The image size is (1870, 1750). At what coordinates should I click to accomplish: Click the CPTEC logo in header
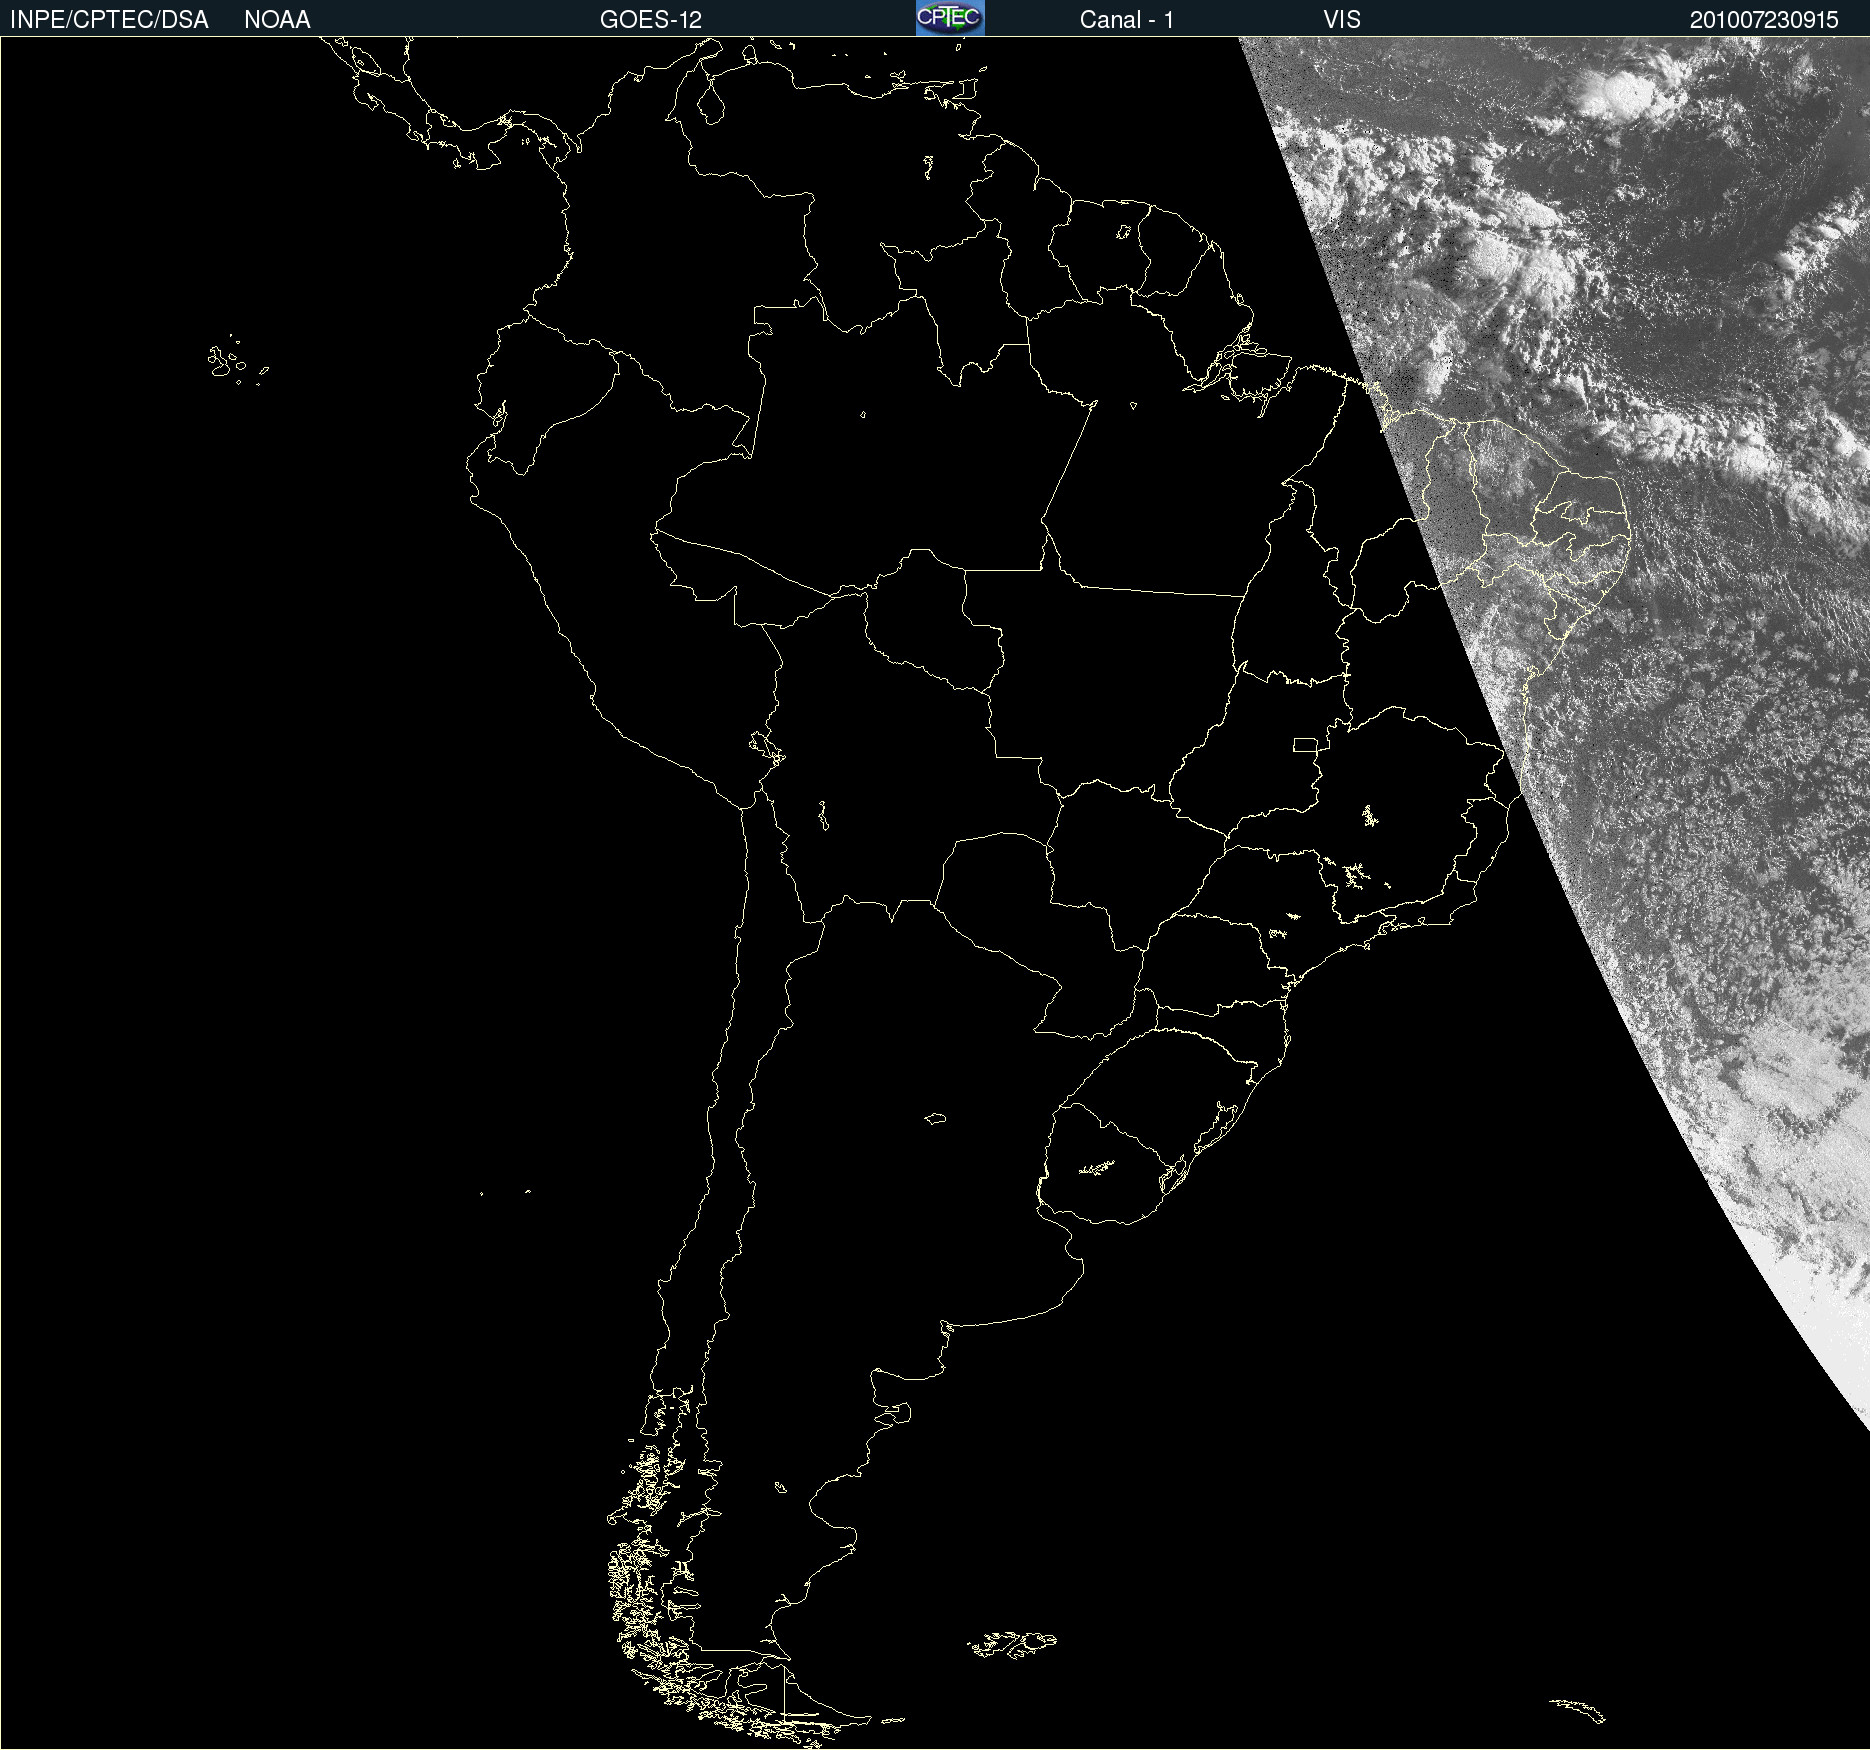click(x=950, y=18)
